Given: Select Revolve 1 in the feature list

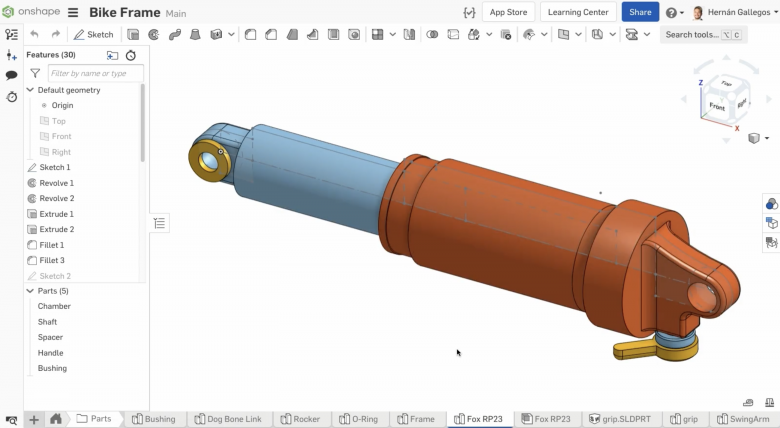Looking at the screenshot, I should pos(57,183).
